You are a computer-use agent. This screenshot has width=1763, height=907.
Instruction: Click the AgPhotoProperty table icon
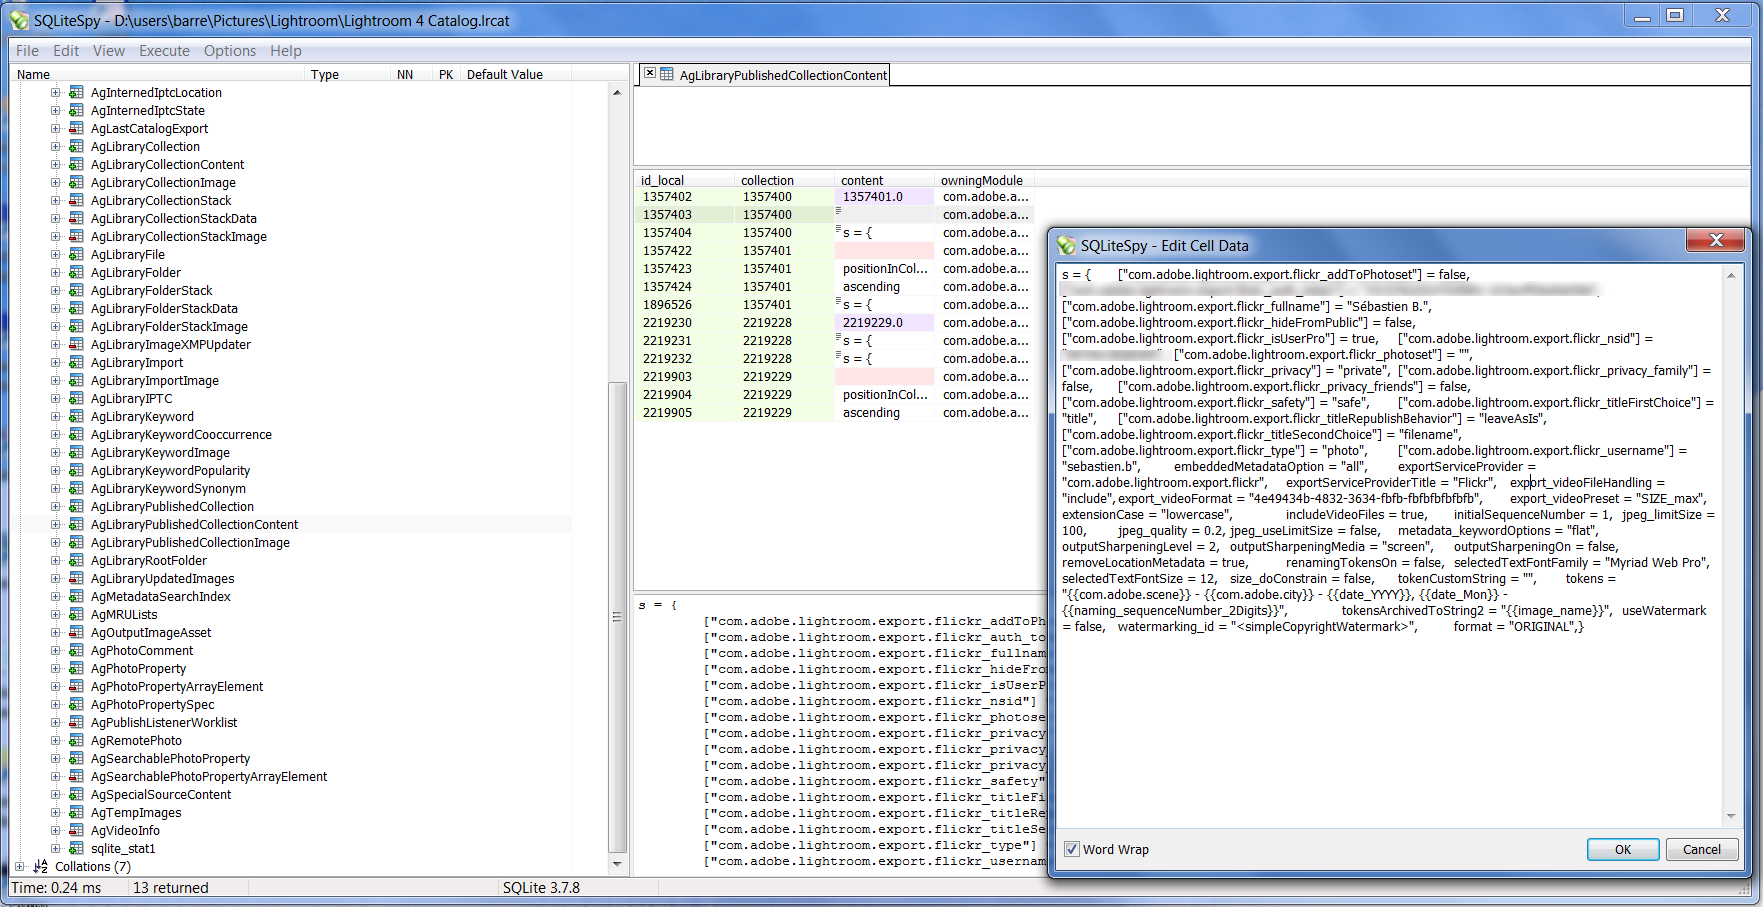(x=76, y=669)
